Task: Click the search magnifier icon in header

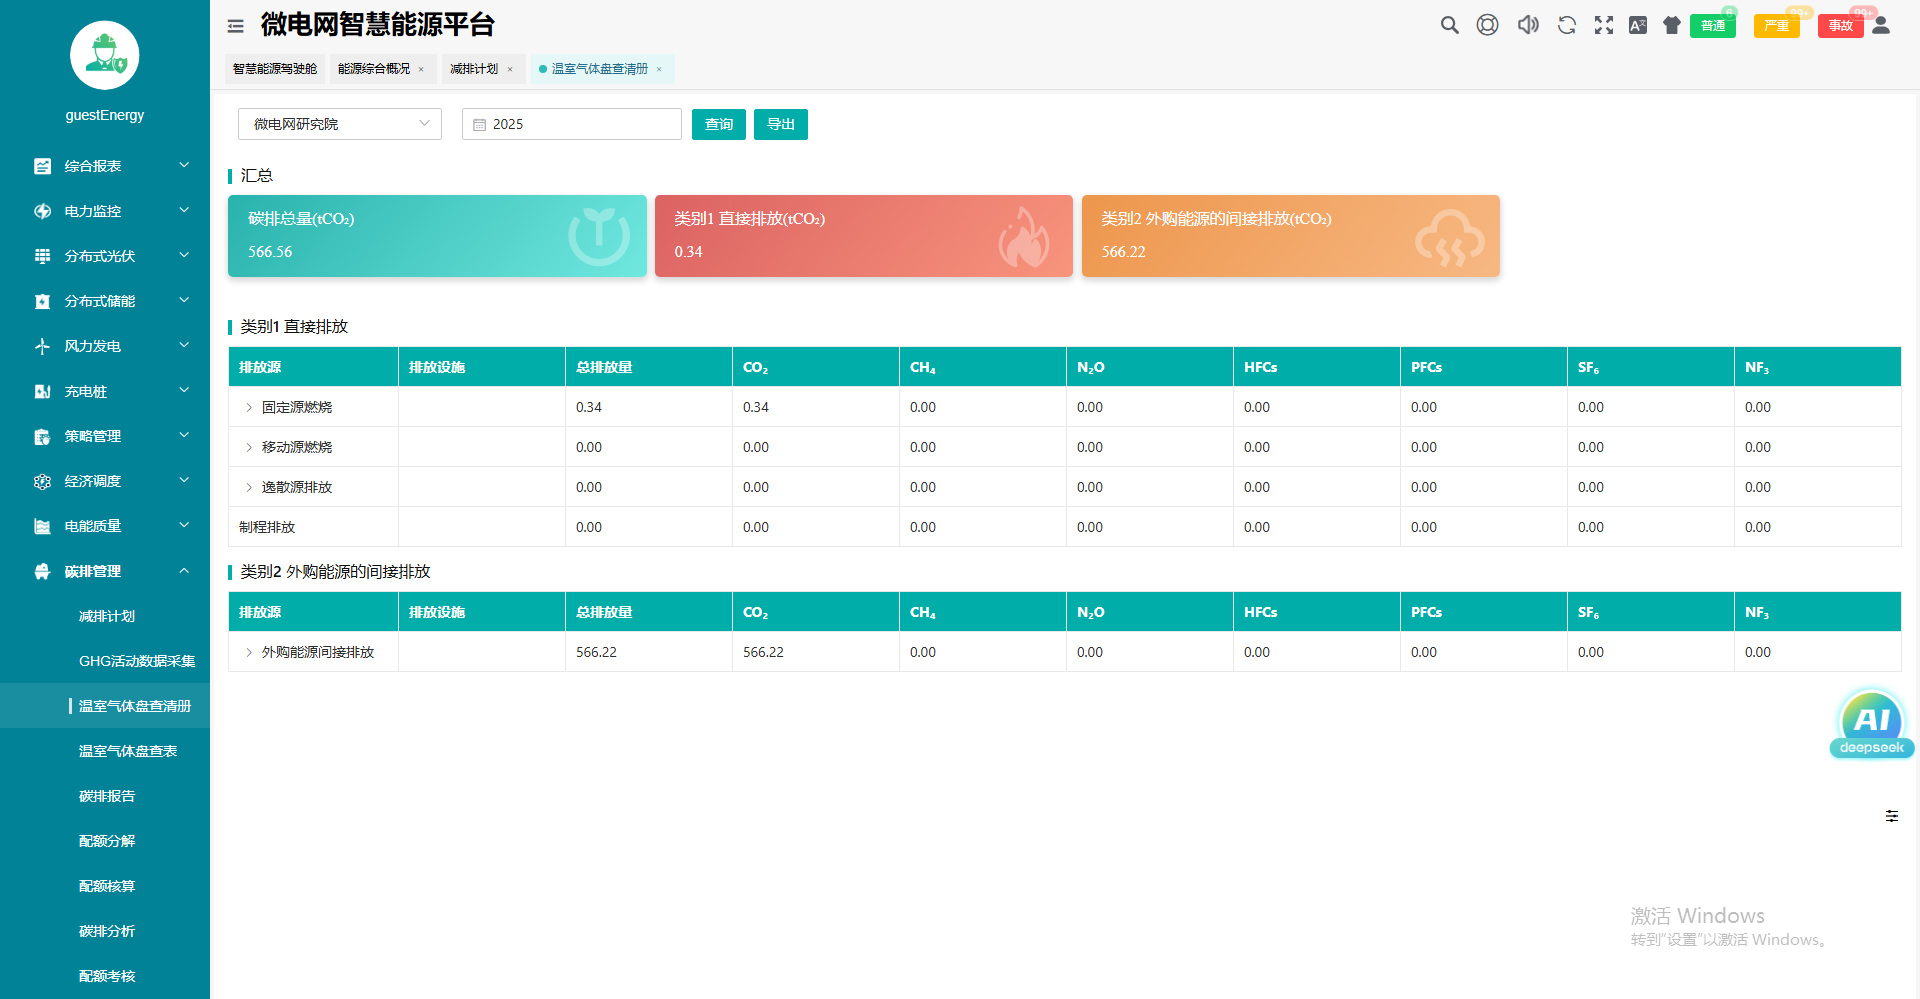Action: point(1449,25)
